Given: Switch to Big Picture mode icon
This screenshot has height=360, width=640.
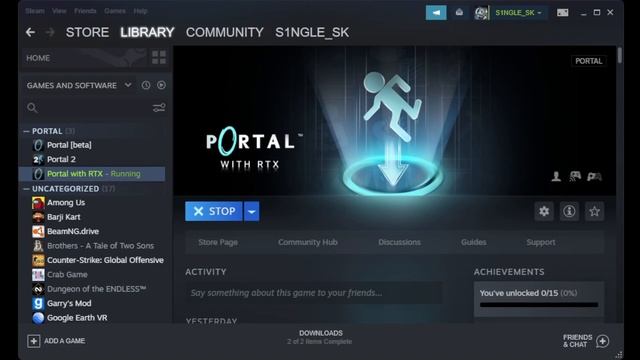Looking at the screenshot, I should pos(562,13).
